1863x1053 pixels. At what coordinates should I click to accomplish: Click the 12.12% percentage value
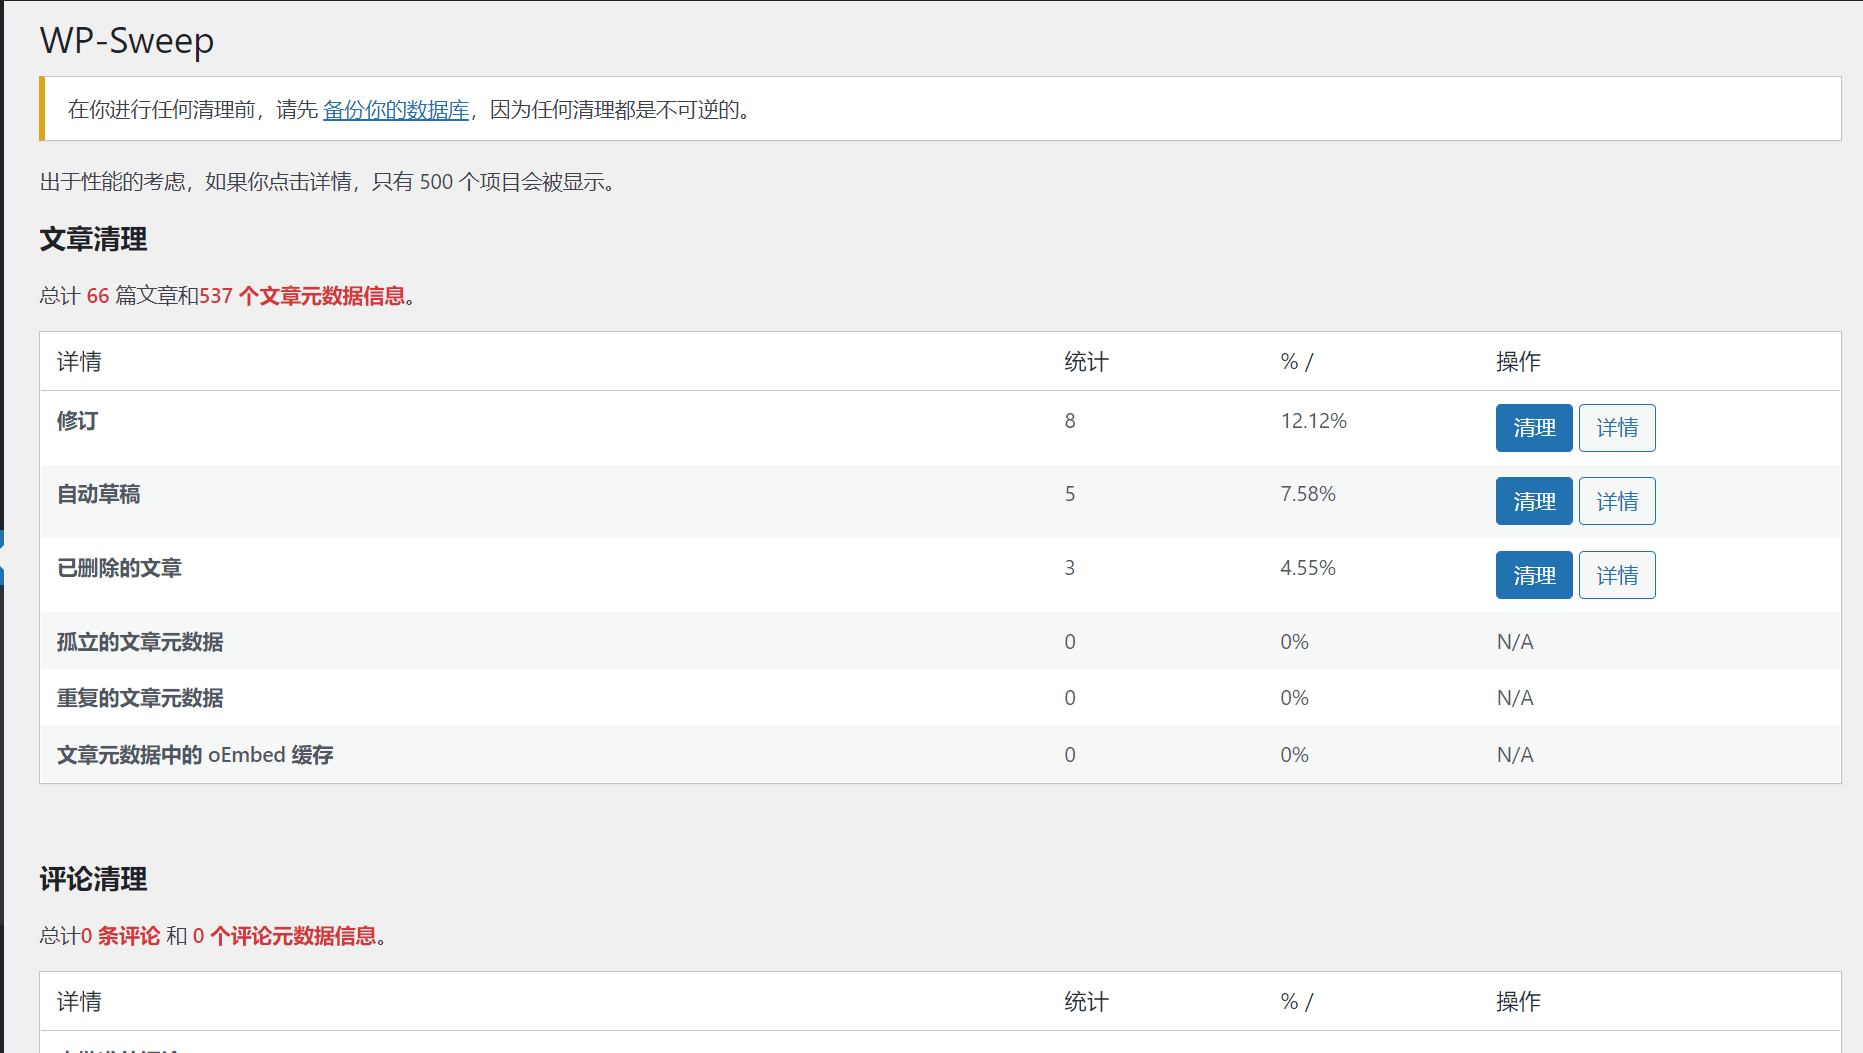[x=1314, y=421]
